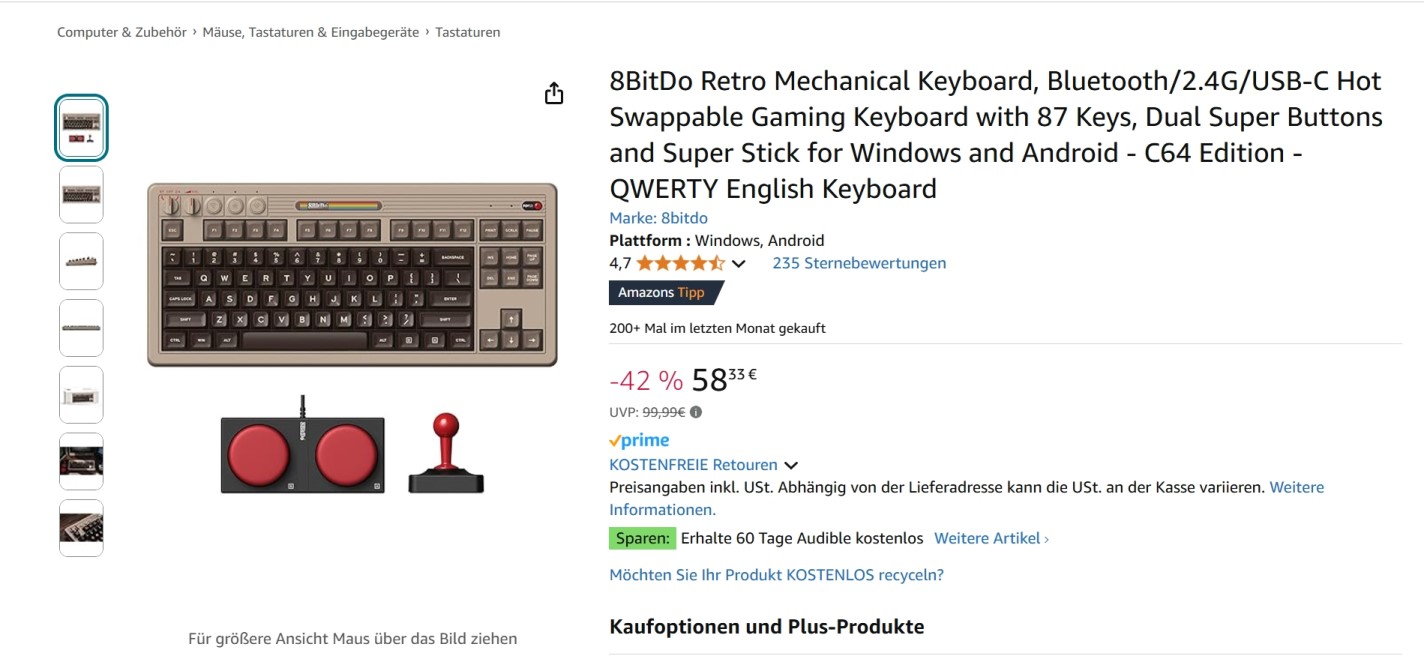The image size is (1424, 659).
Task: Click the star rating icons
Action: (680, 264)
